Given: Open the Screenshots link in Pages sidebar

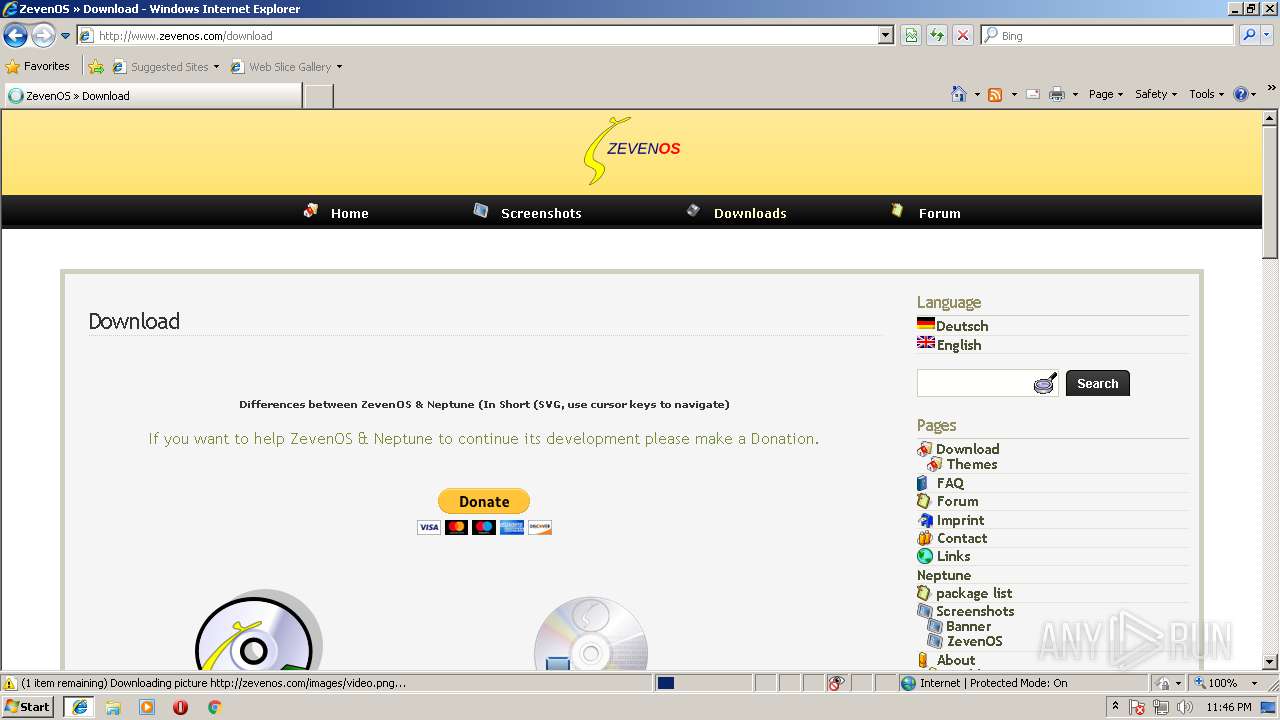Looking at the screenshot, I should coord(975,611).
